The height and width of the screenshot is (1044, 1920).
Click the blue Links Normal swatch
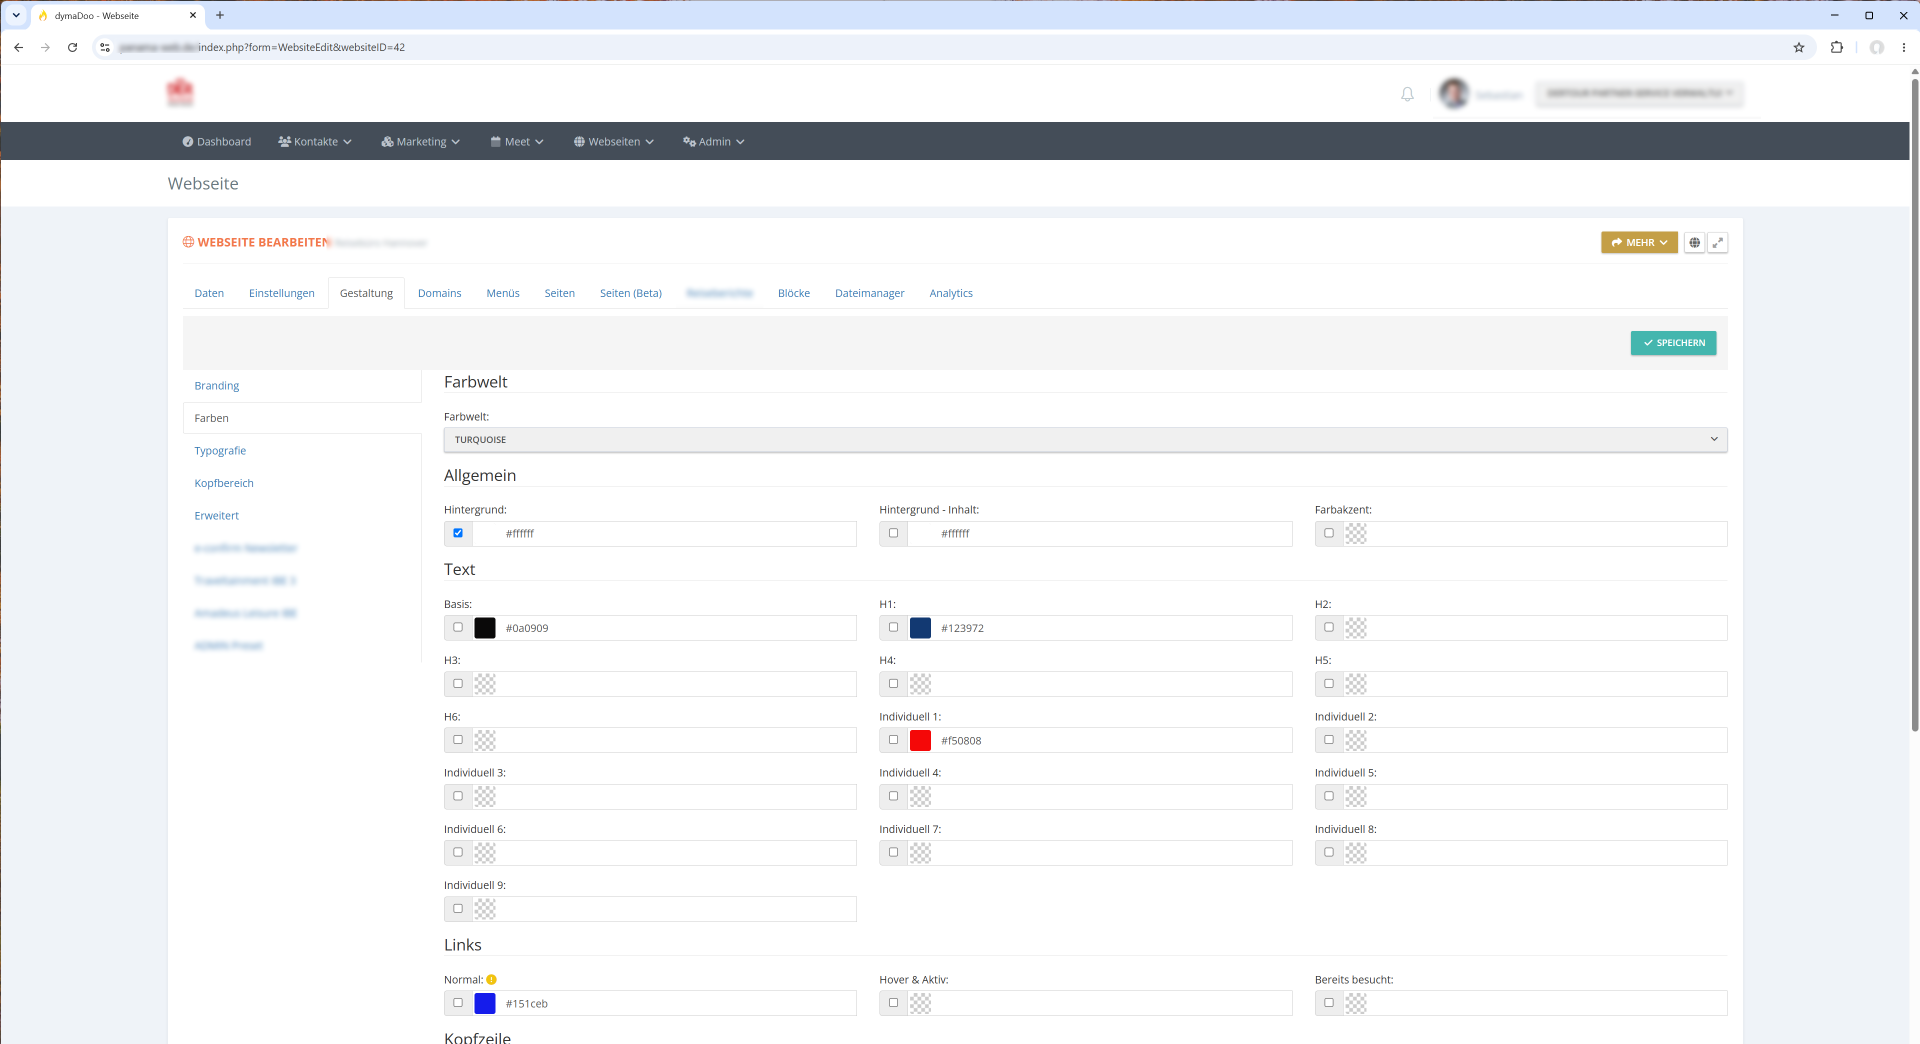point(485,1003)
